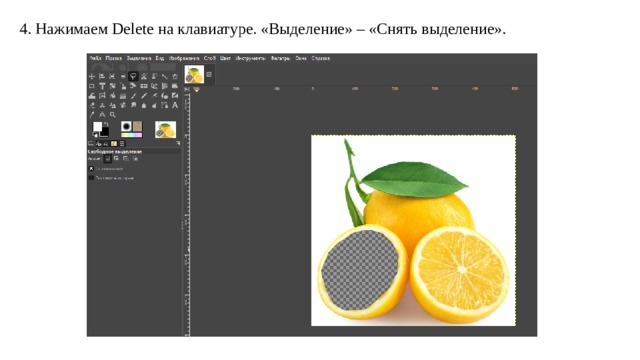Open the Изображение menu
The image size is (640, 360).
pyautogui.click(x=184, y=58)
